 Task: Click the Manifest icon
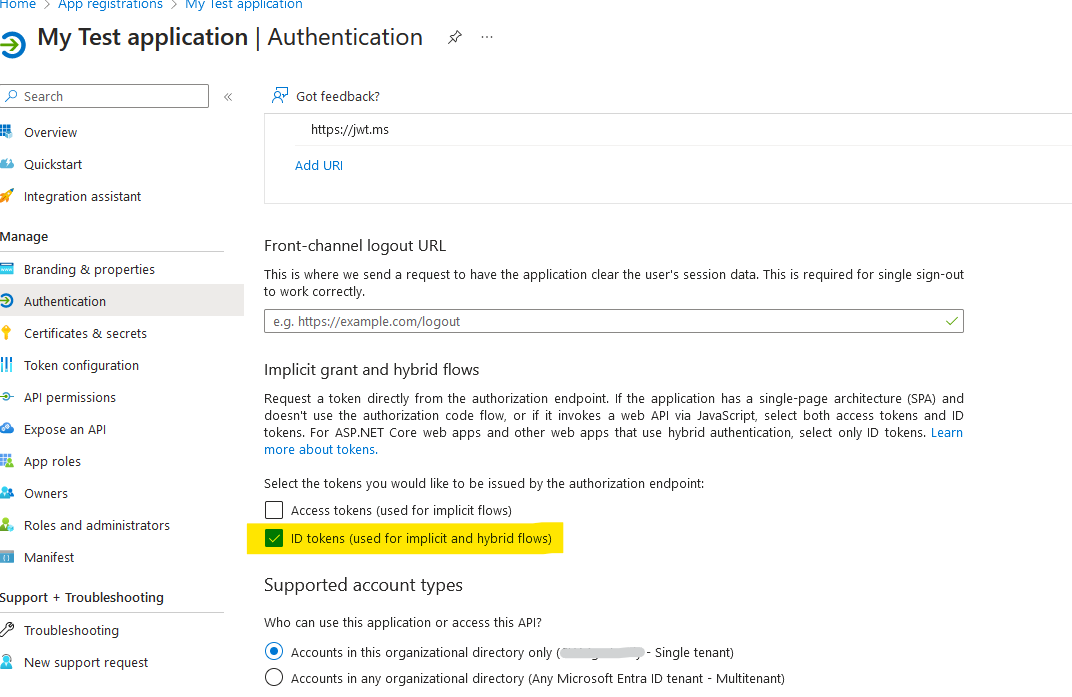6,557
